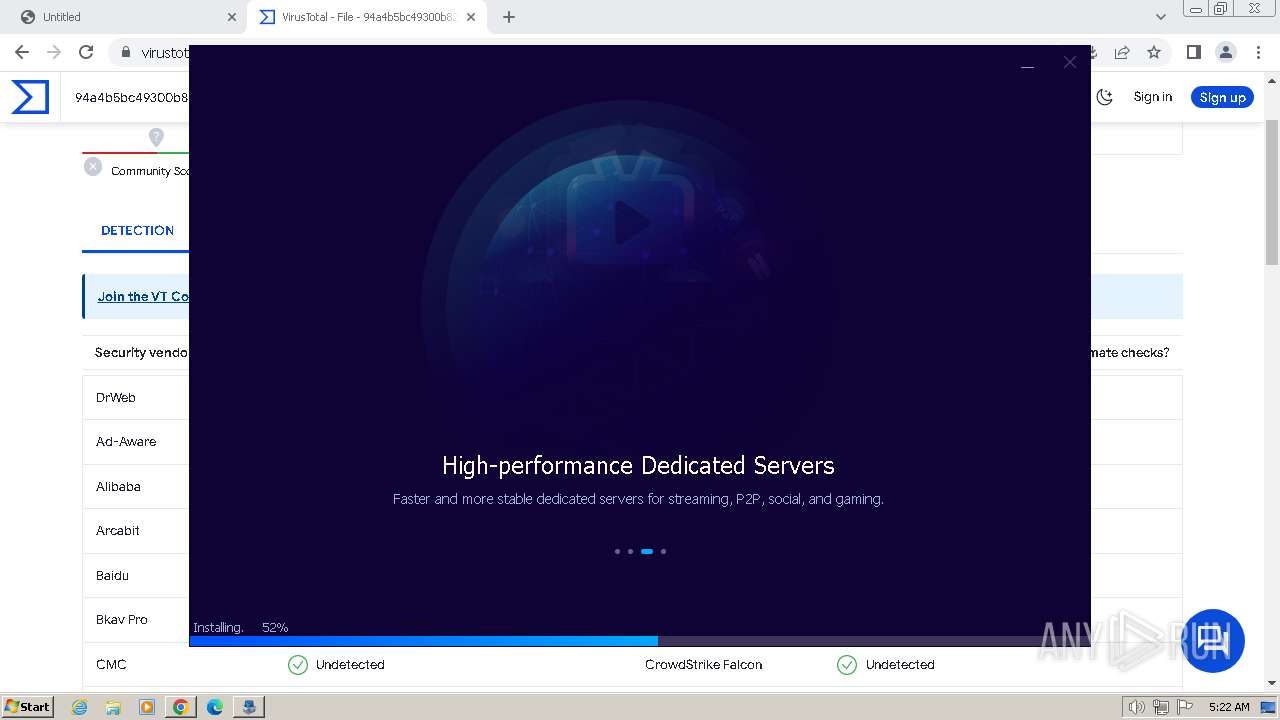Open Microsoft Edge from taskbar

click(215, 707)
